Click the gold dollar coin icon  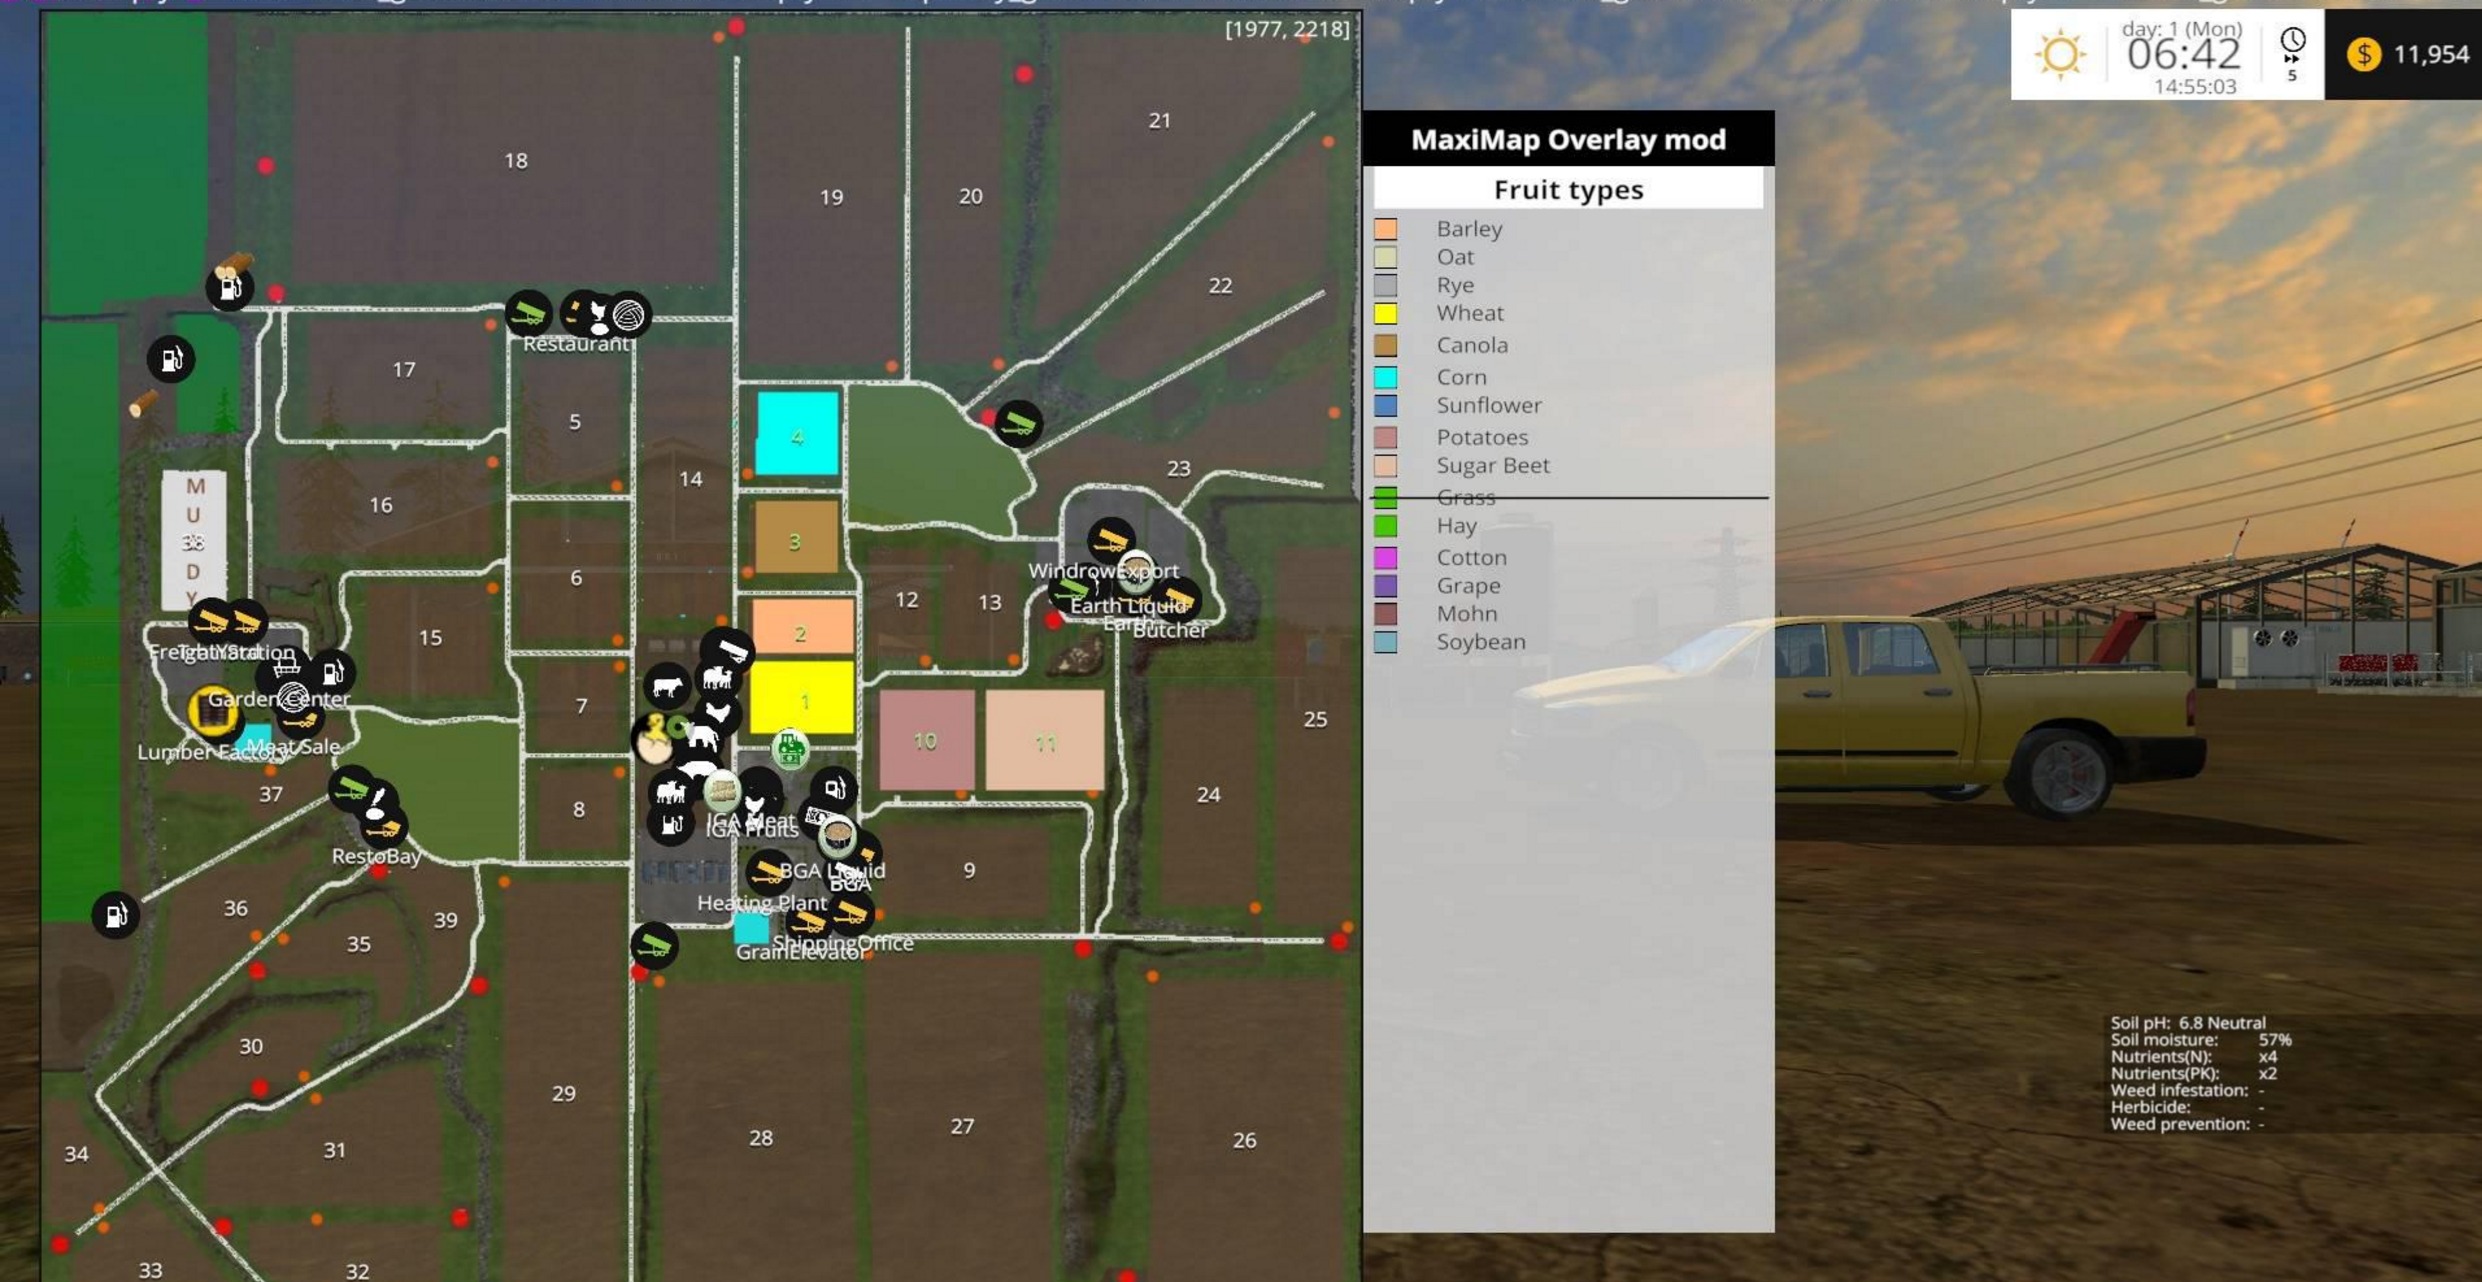(x=2364, y=54)
